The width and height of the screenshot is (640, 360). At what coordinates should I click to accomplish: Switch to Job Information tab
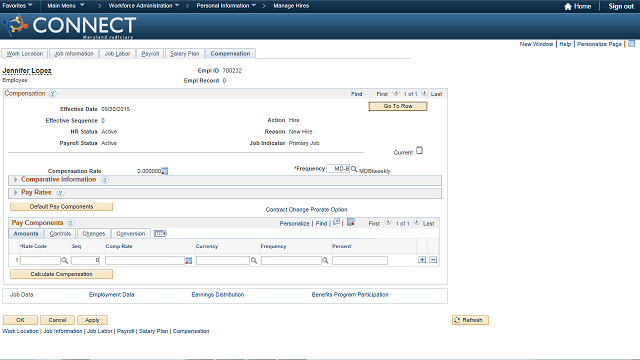point(73,53)
